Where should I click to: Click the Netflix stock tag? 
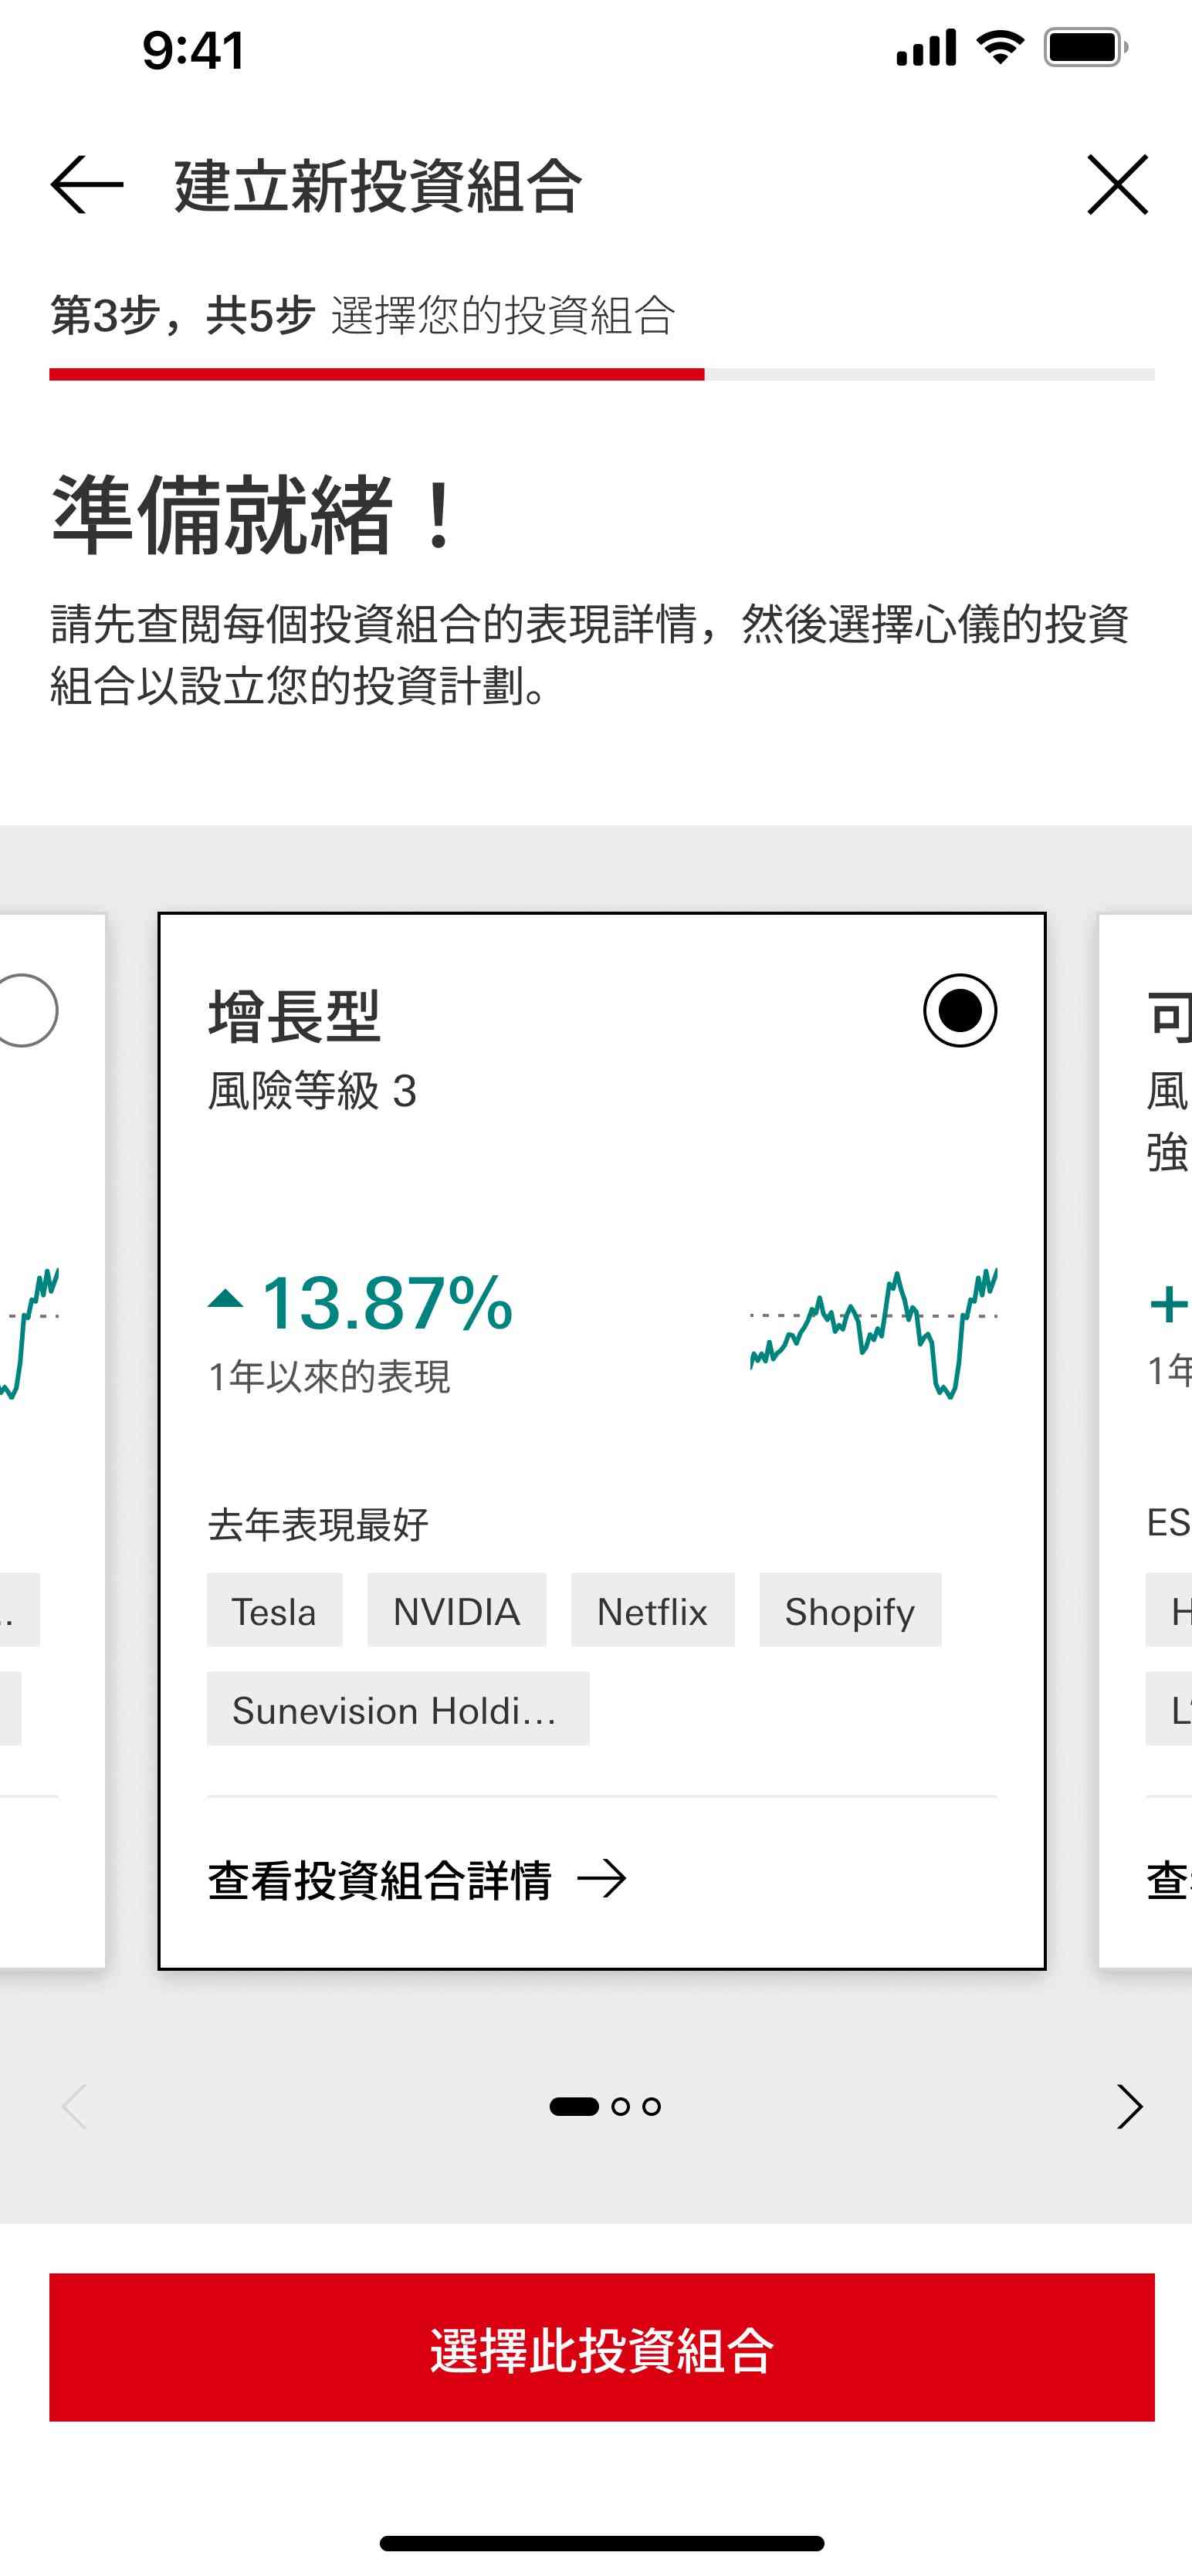point(652,1610)
